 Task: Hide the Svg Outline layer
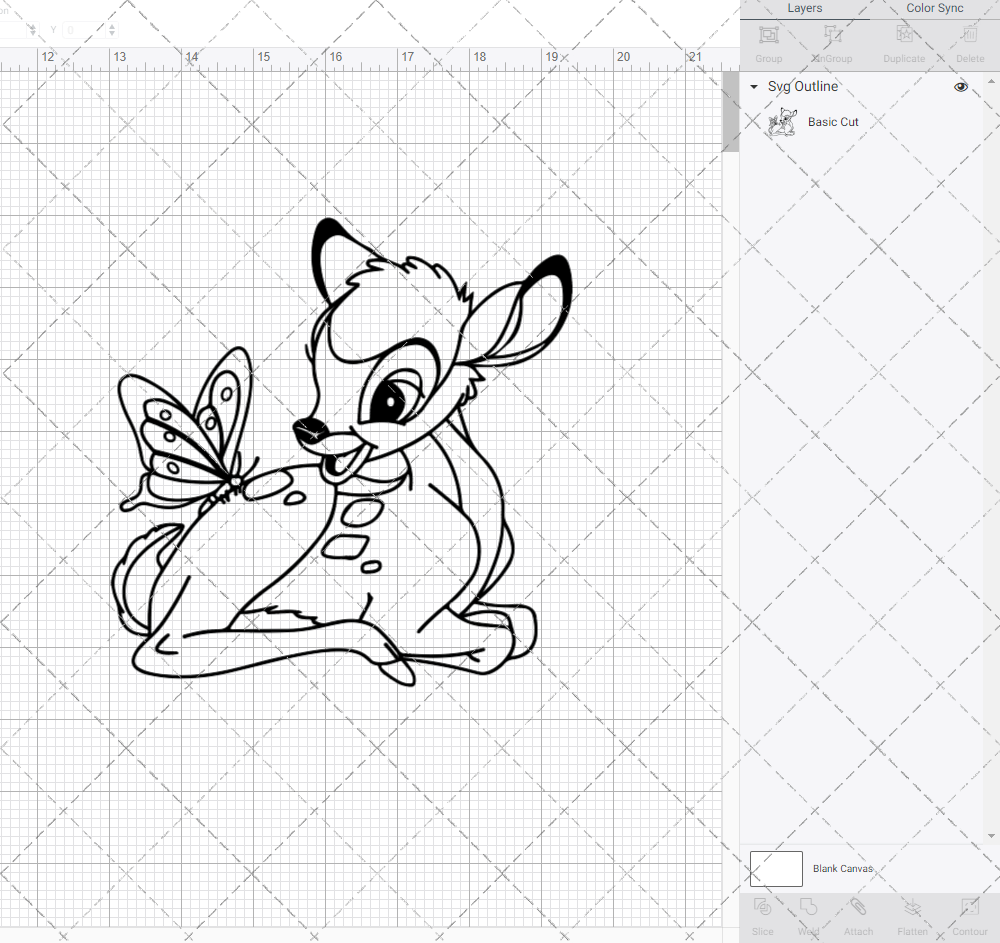click(961, 87)
